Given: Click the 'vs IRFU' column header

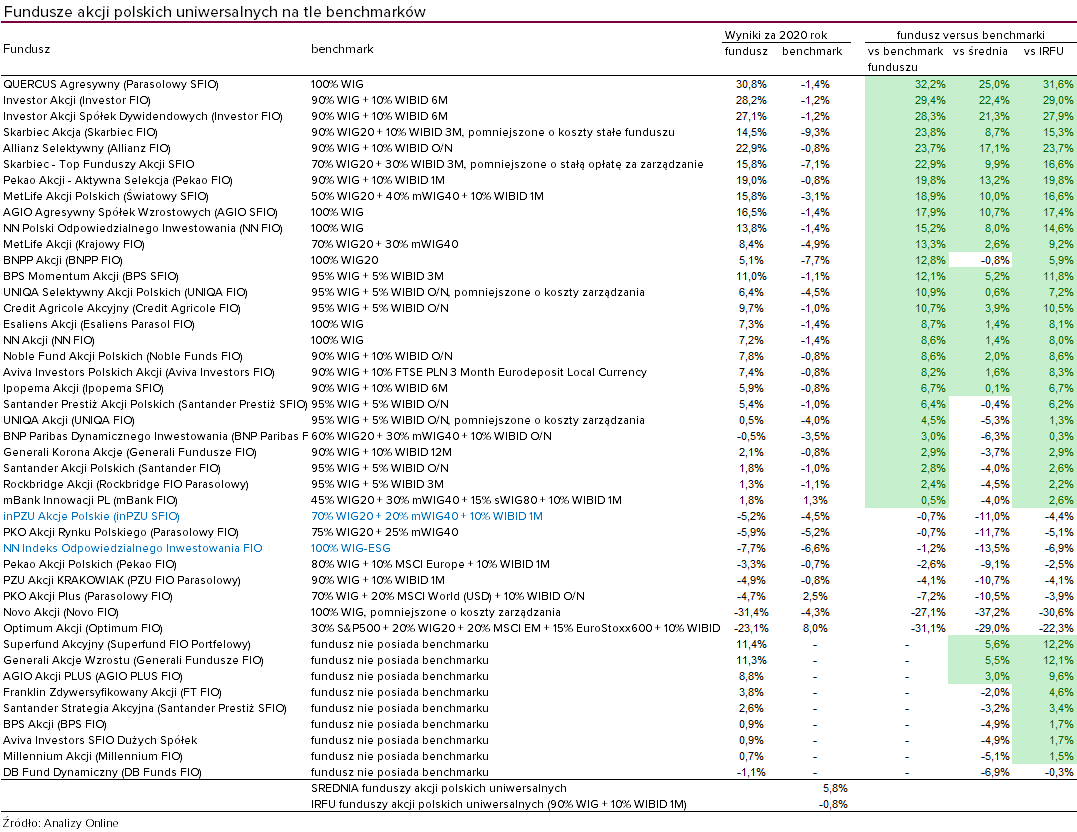Looking at the screenshot, I should [1043, 51].
